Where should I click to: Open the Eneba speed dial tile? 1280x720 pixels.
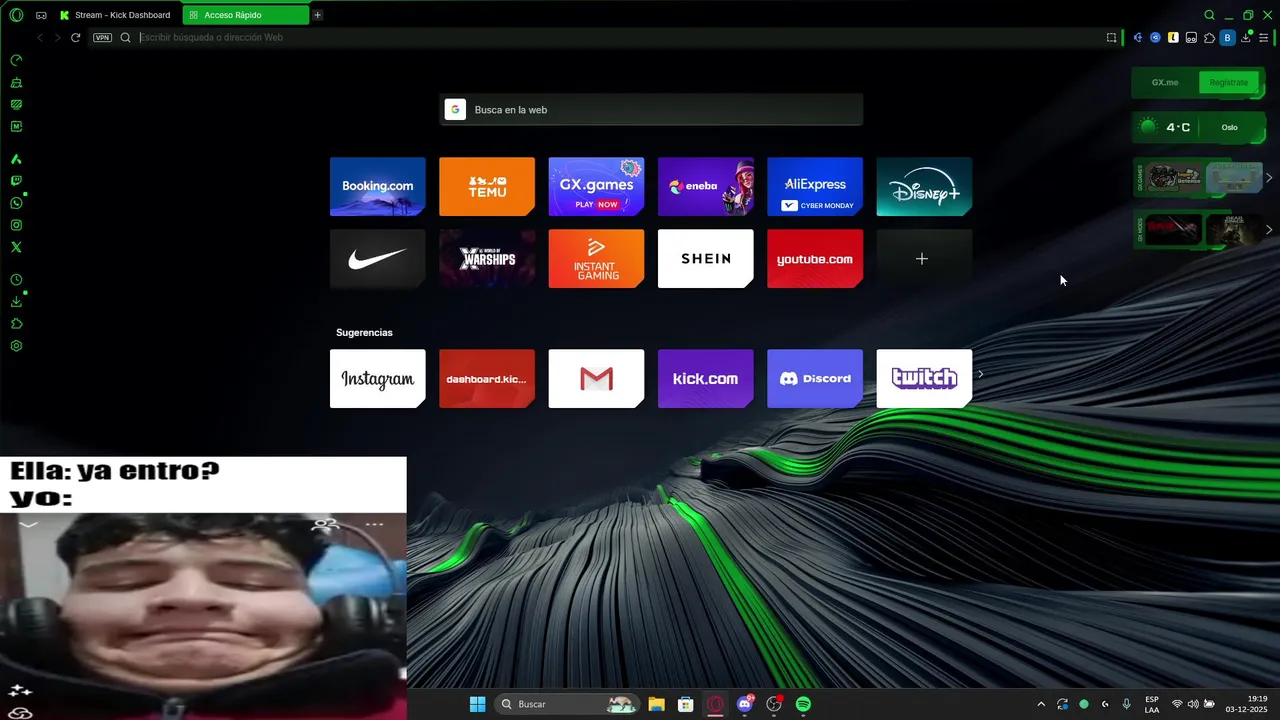[x=705, y=186]
